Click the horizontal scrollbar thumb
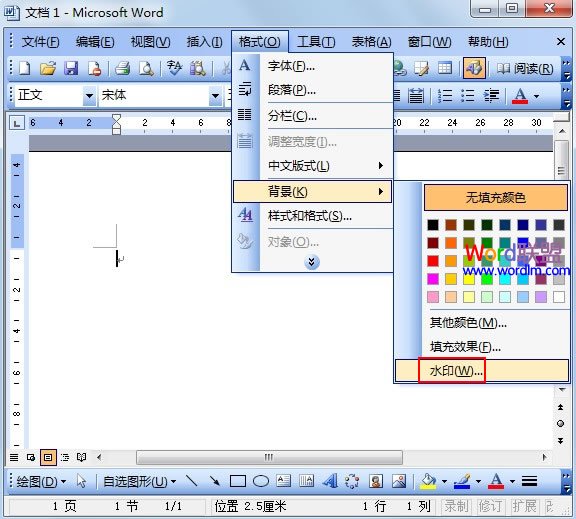Image resolution: width=576 pixels, height=519 pixels. click(x=269, y=457)
